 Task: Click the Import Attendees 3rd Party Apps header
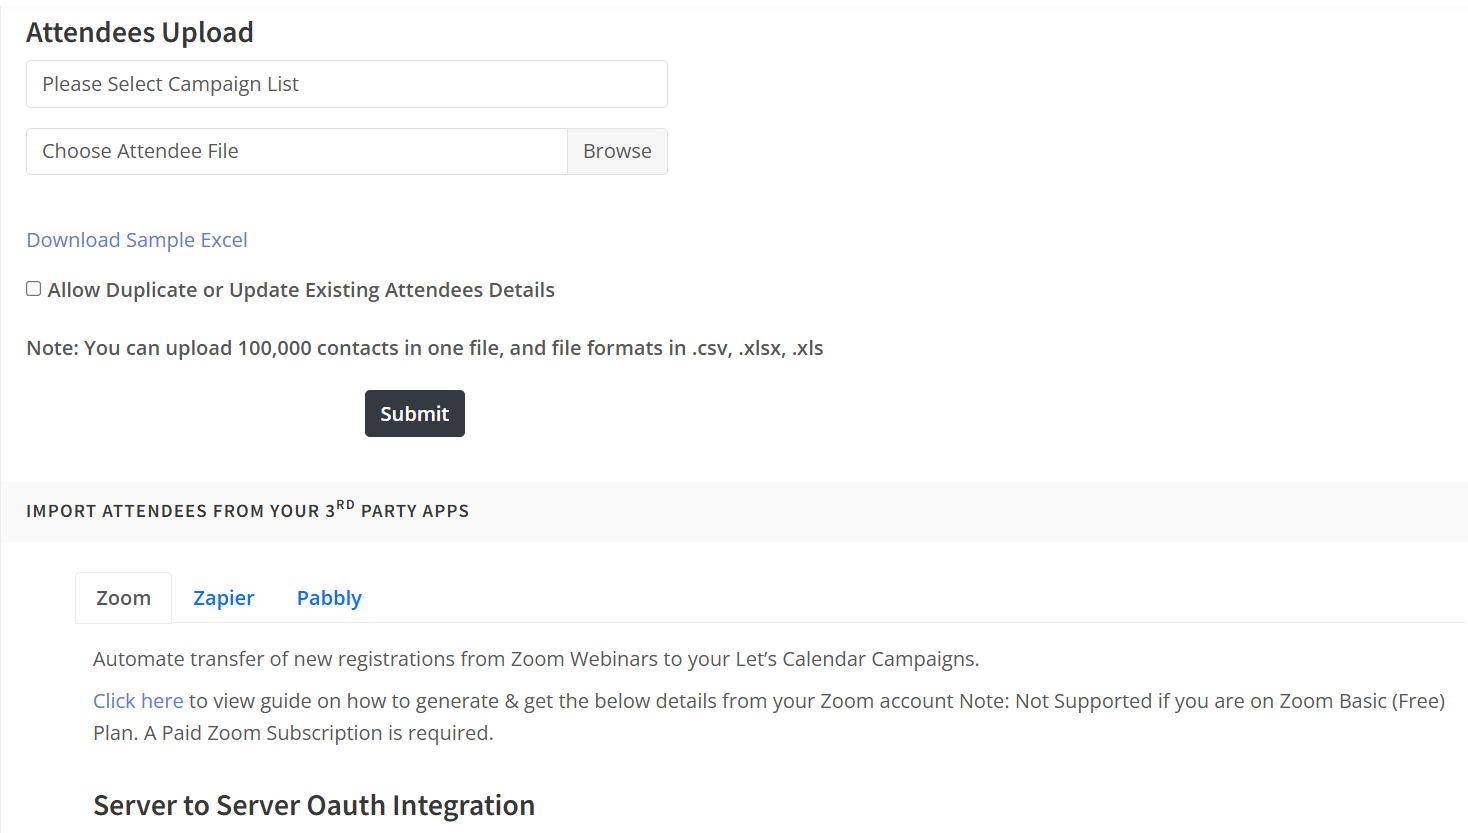pyautogui.click(x=247, y=511)
